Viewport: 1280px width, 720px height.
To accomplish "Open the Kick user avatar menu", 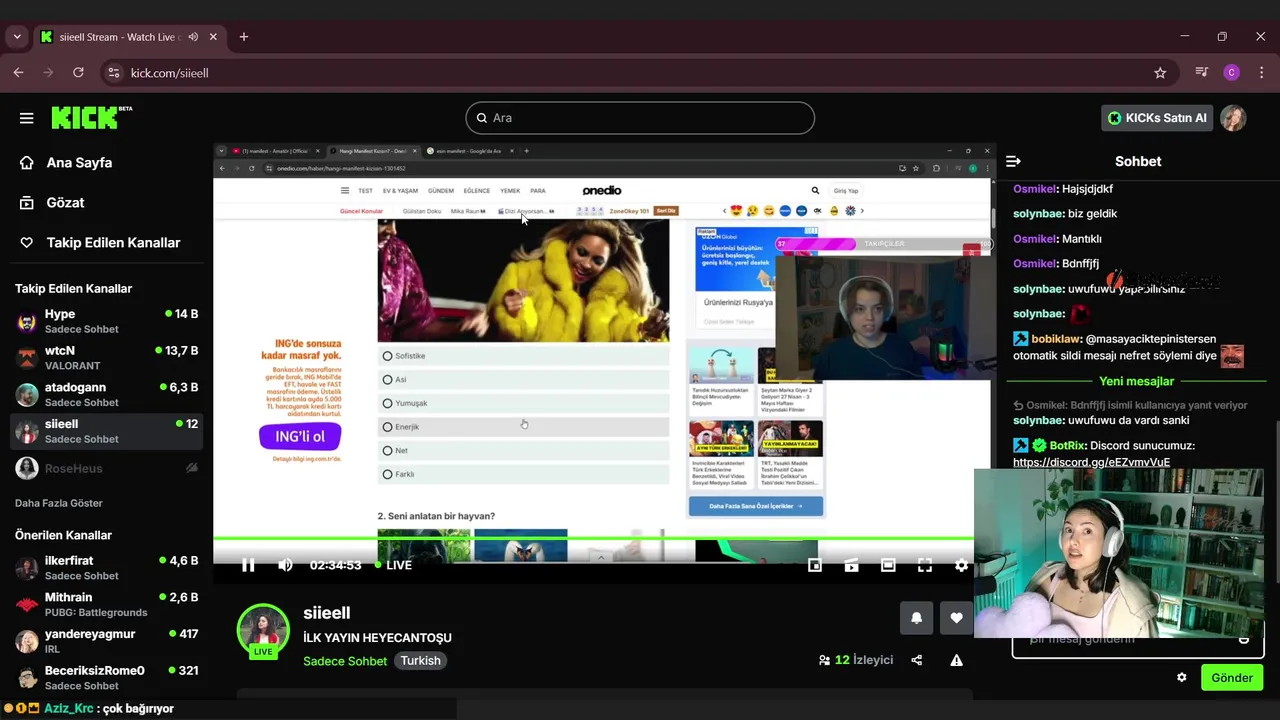I will click(x=1233, y=118).
